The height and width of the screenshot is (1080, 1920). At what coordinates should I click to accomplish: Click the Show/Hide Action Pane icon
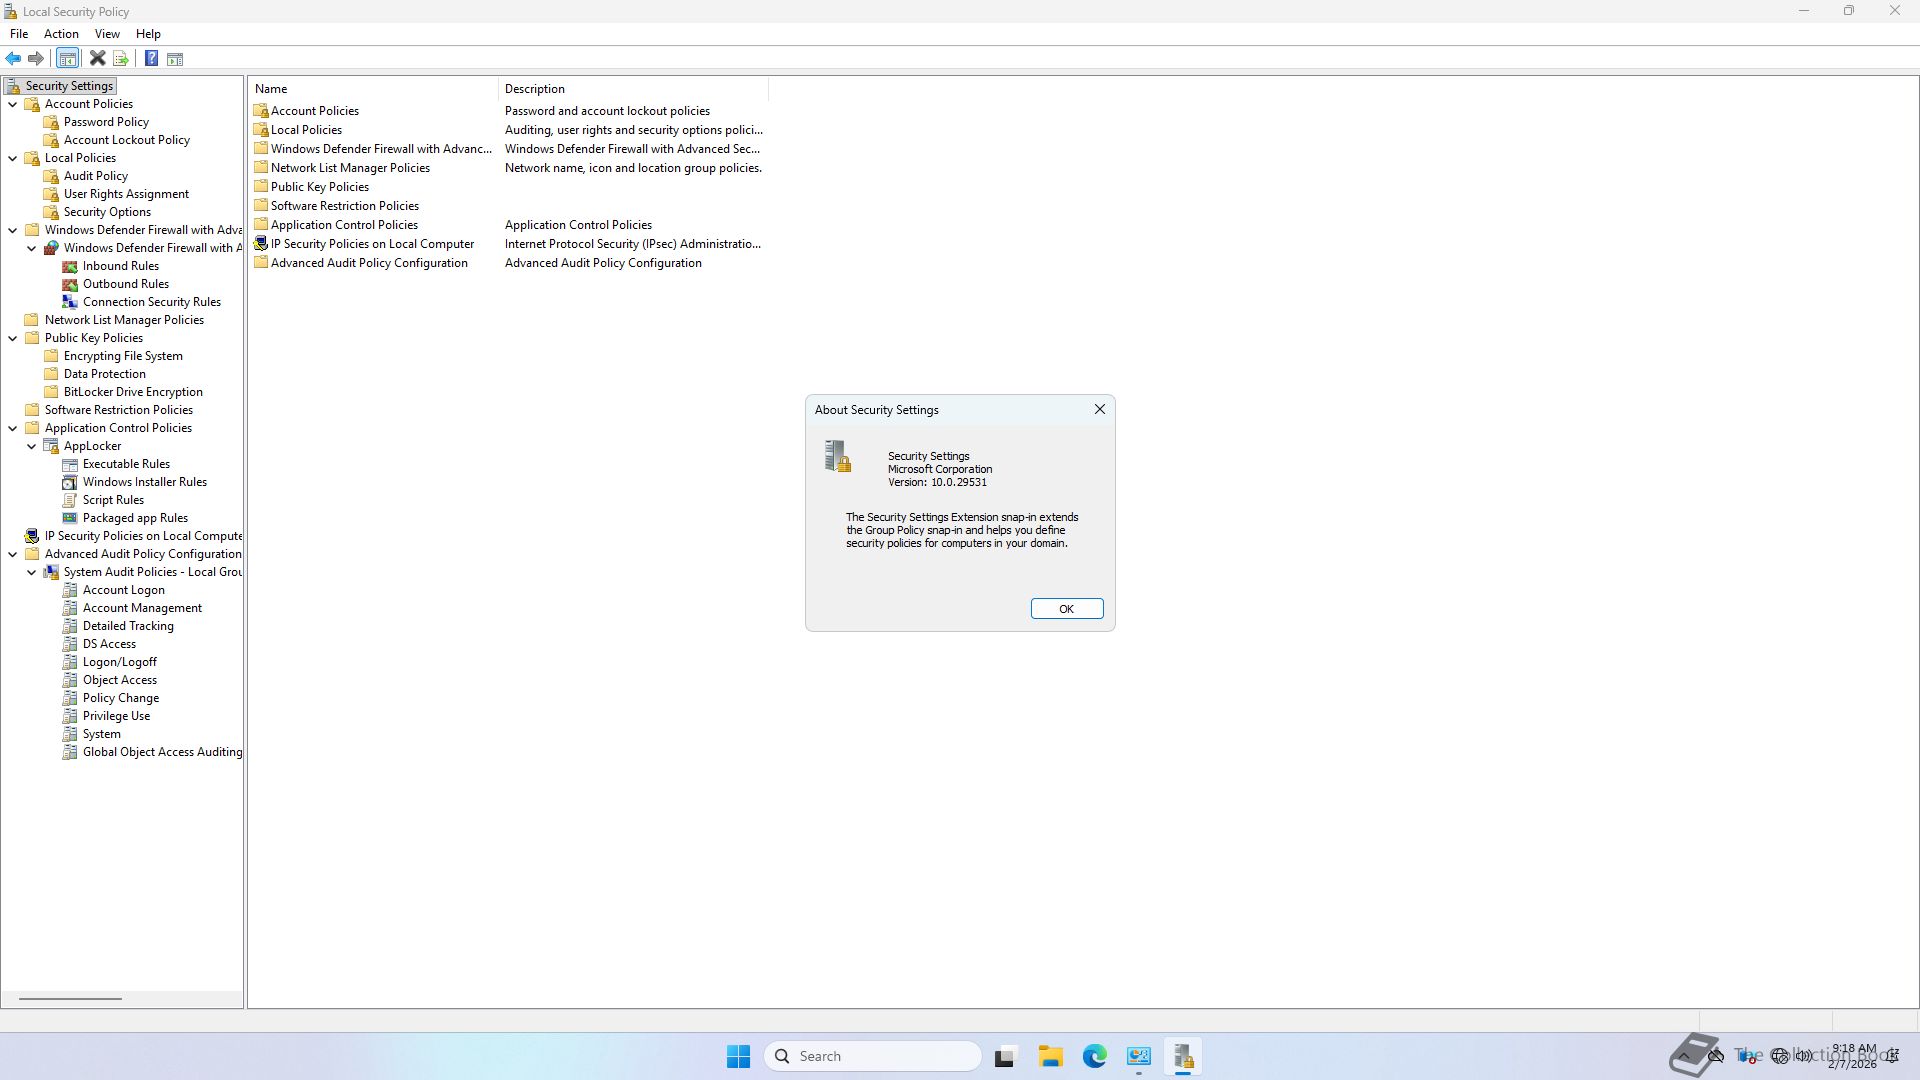(175, 59)
